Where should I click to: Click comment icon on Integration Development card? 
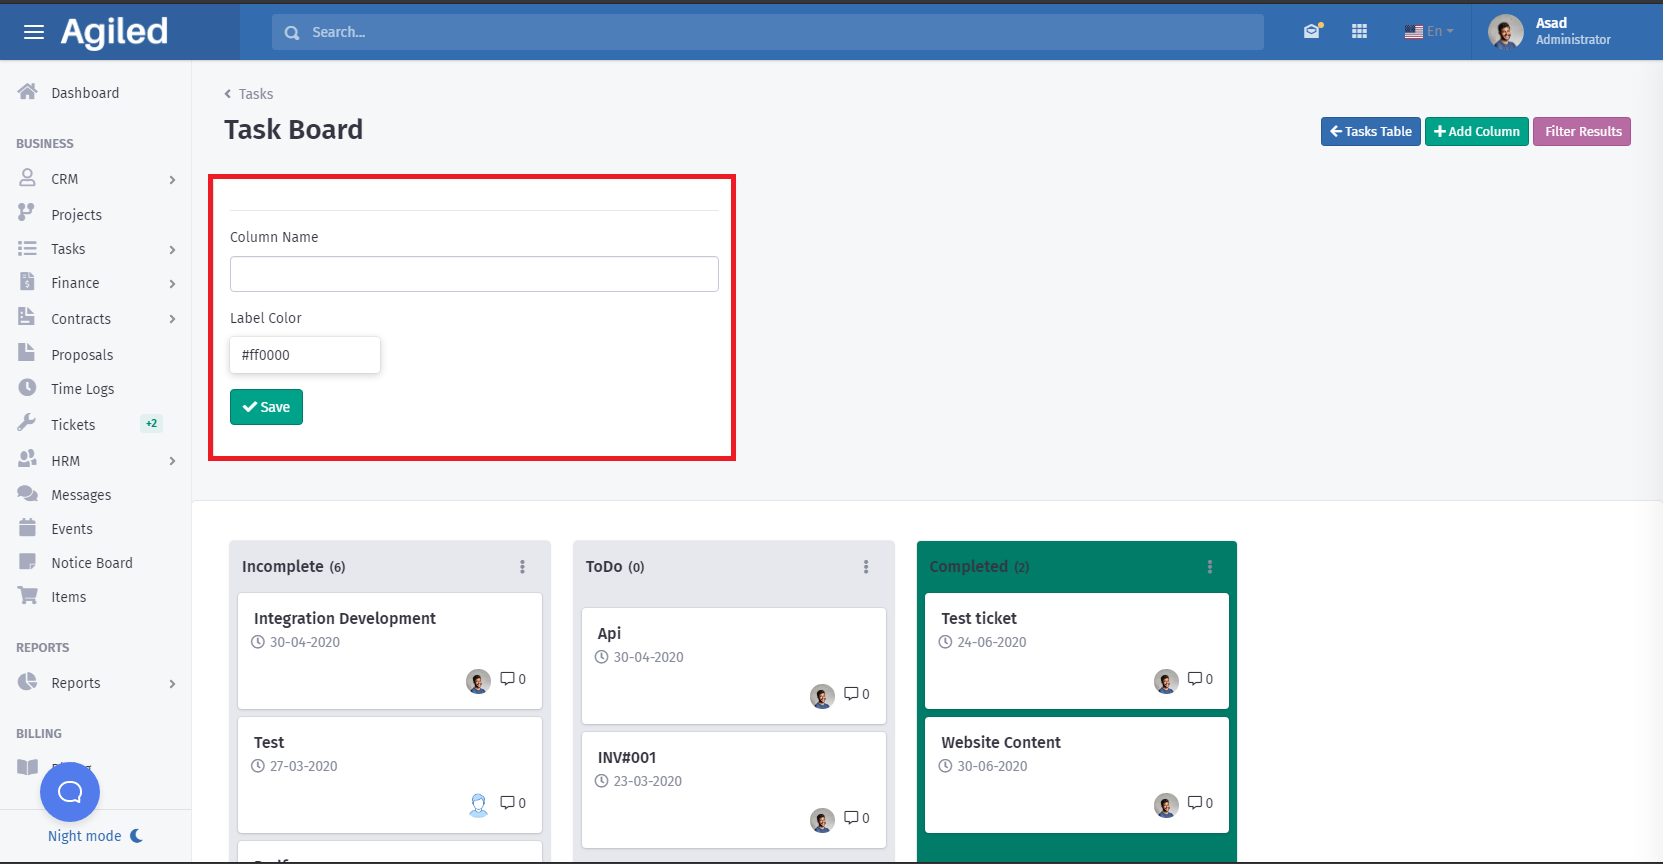pos(508,679)
